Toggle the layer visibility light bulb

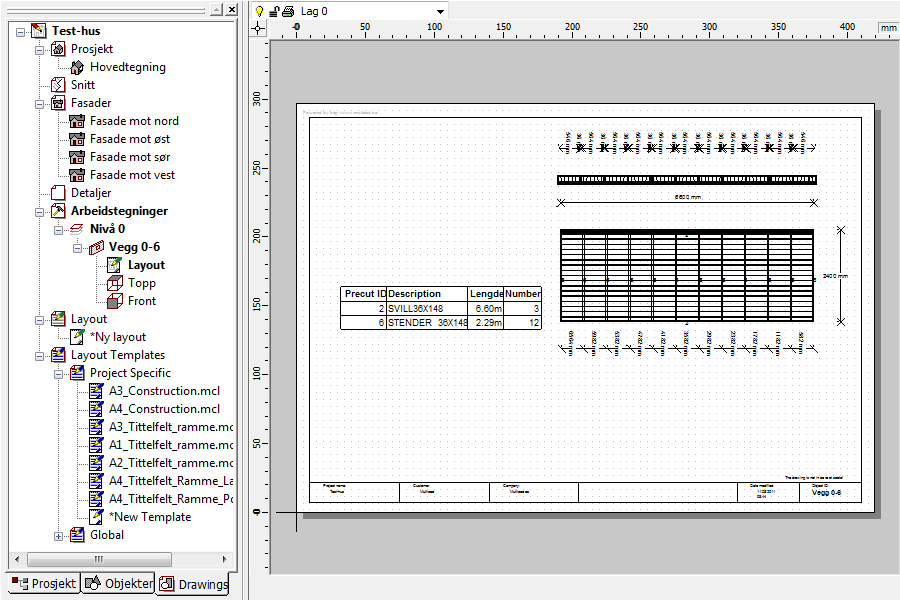point(259,11)
